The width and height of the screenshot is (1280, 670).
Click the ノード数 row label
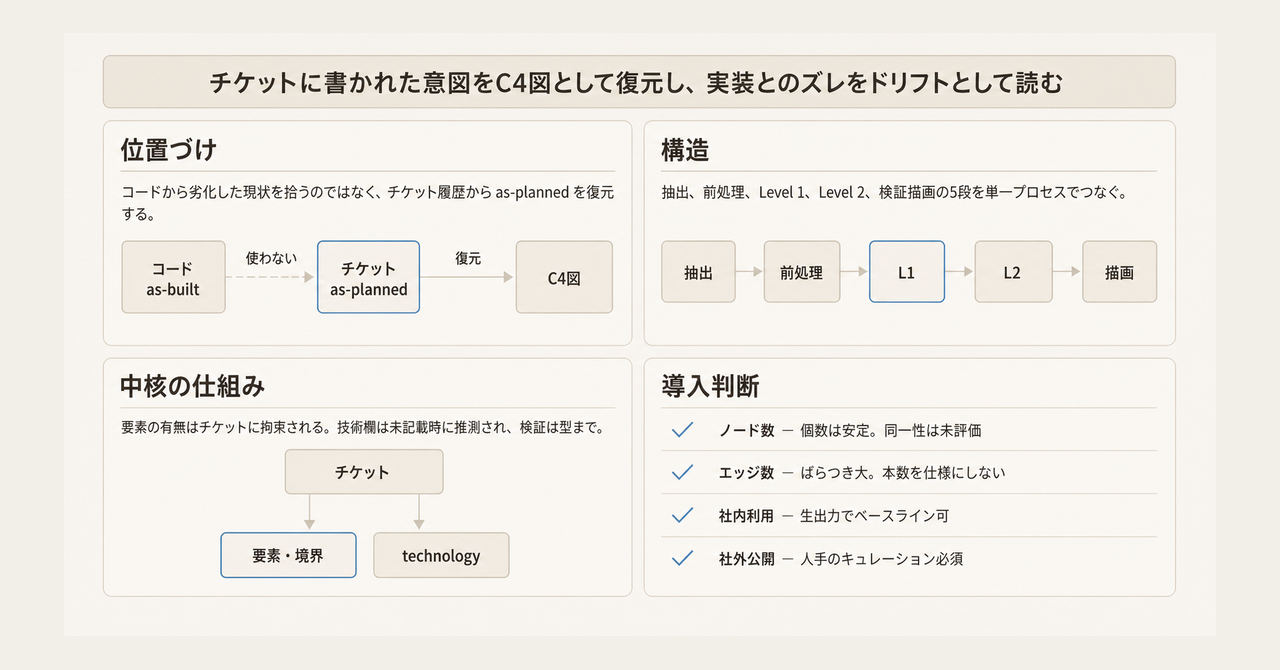click(747, 430)
